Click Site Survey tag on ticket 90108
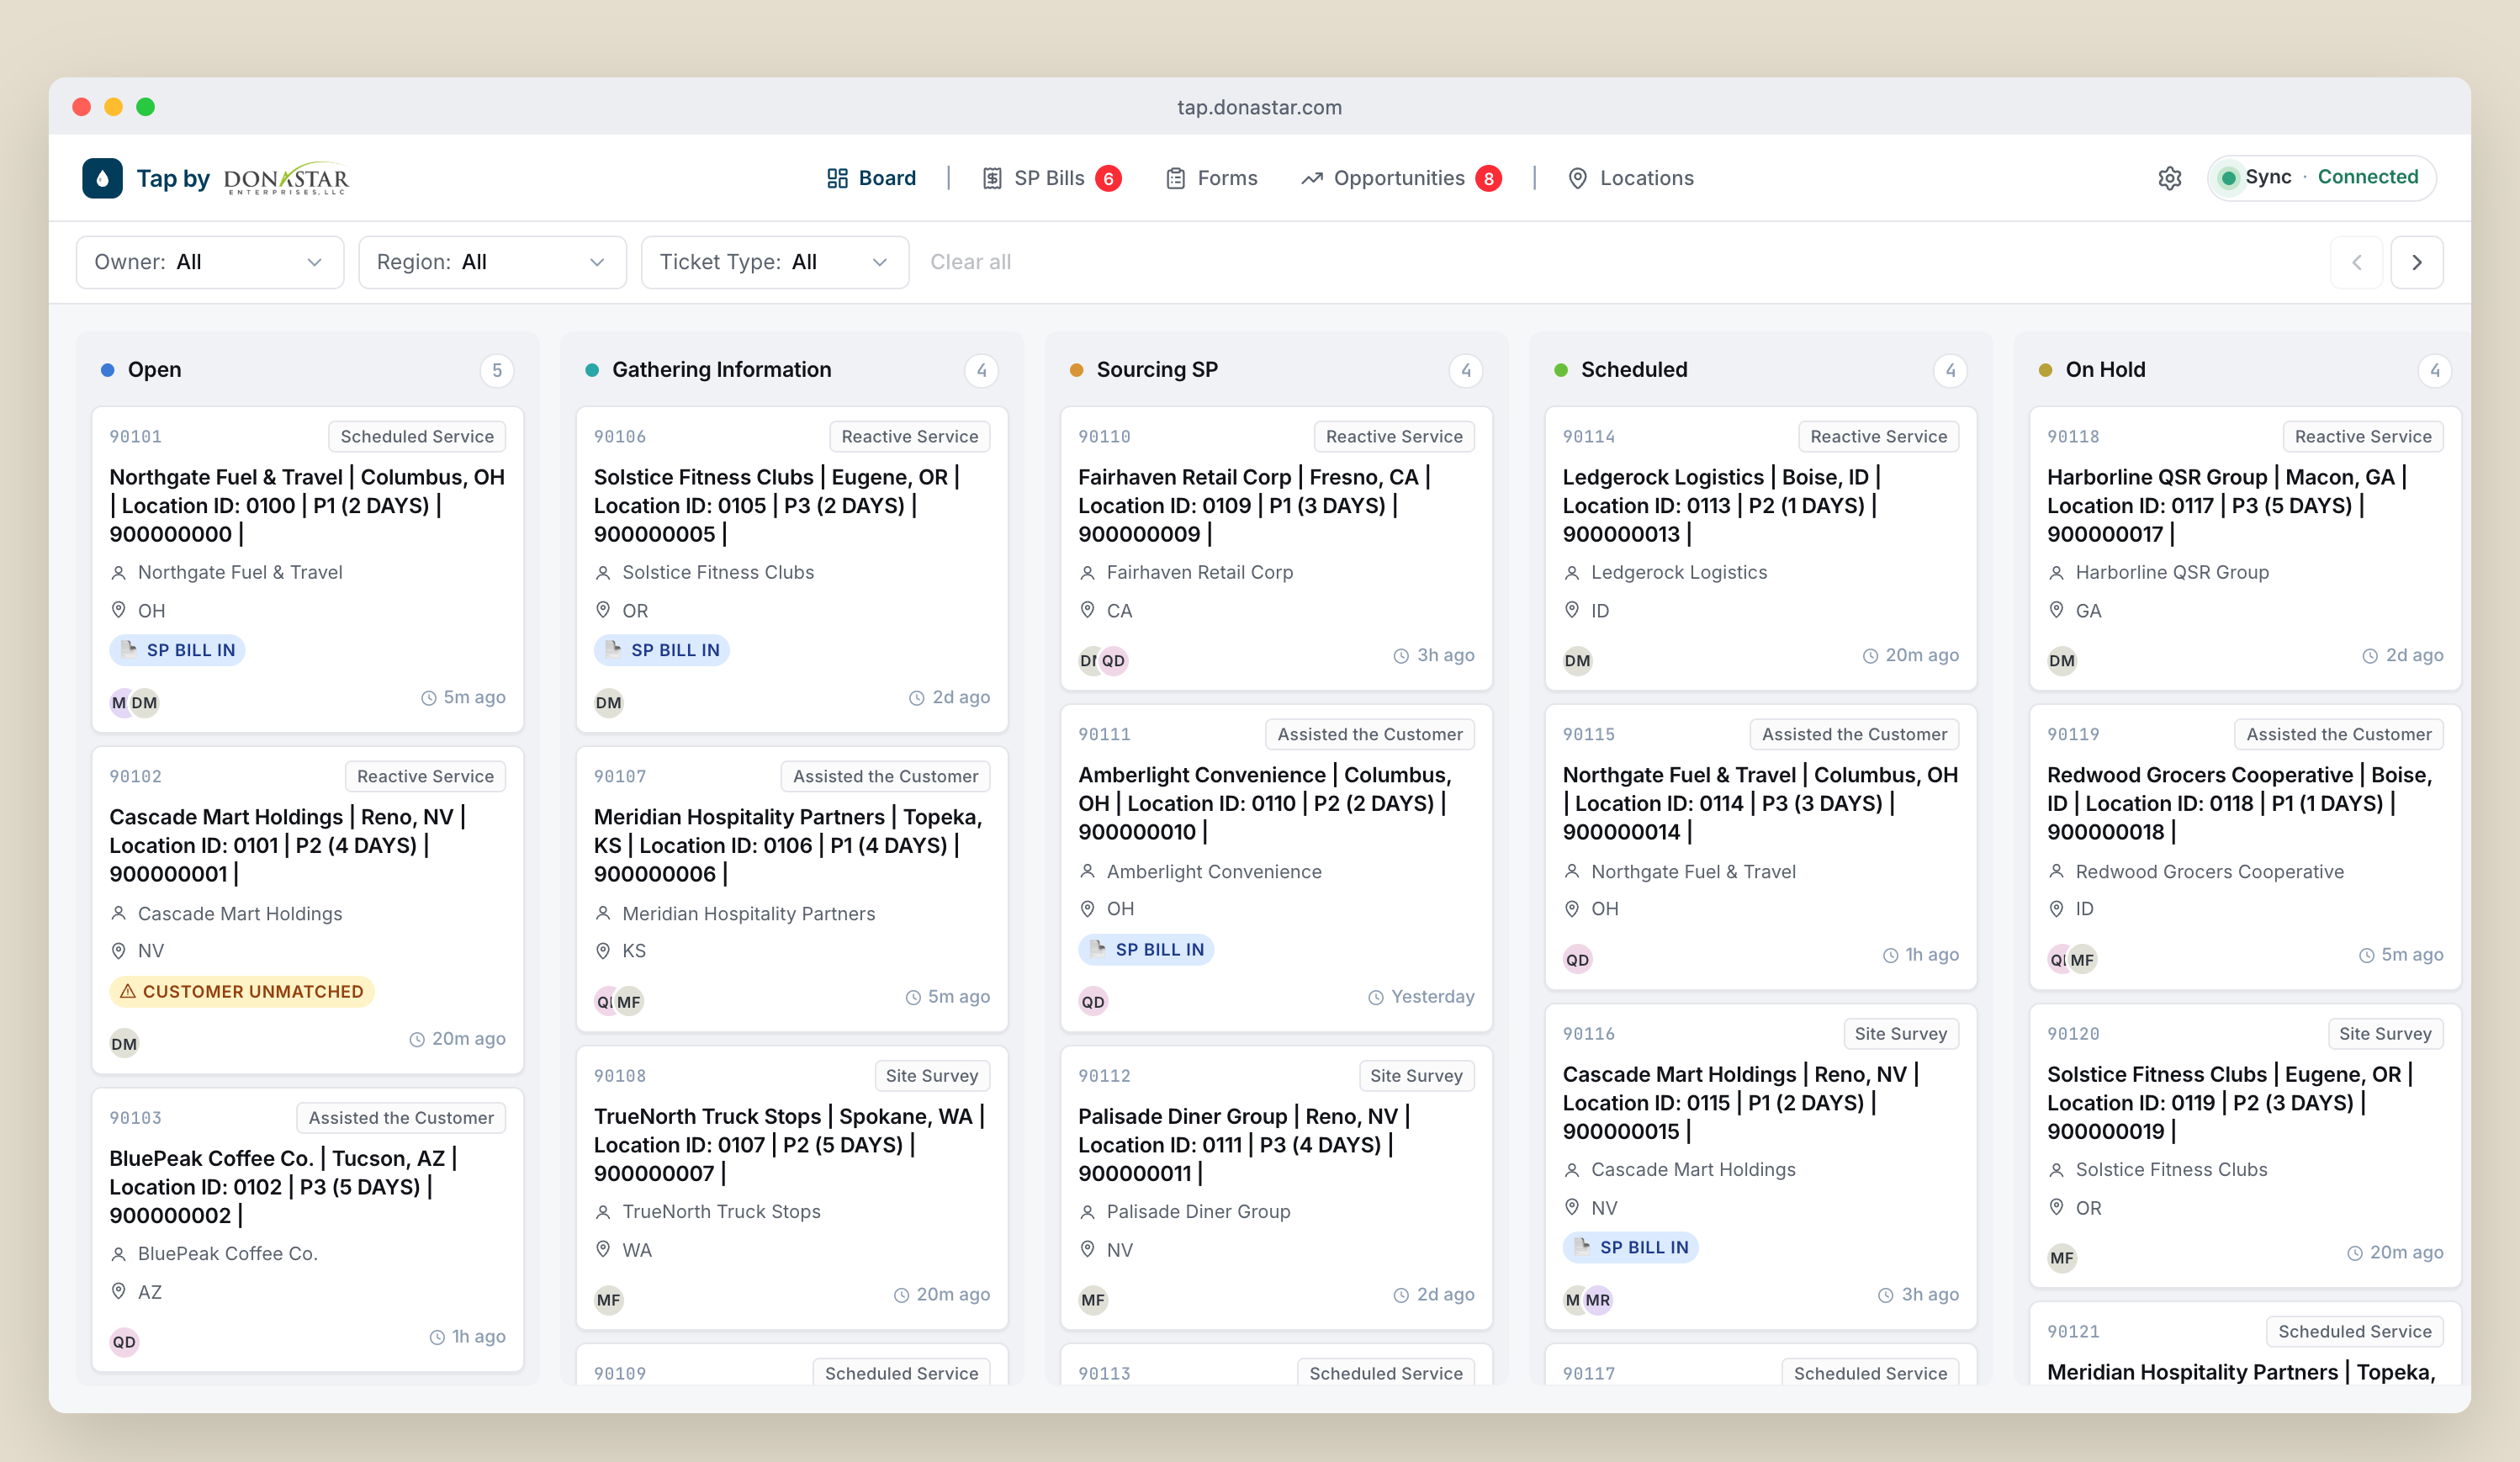Image resolution: width=2520 pixels, height=1462 pixels. (x=931, y=1075)
